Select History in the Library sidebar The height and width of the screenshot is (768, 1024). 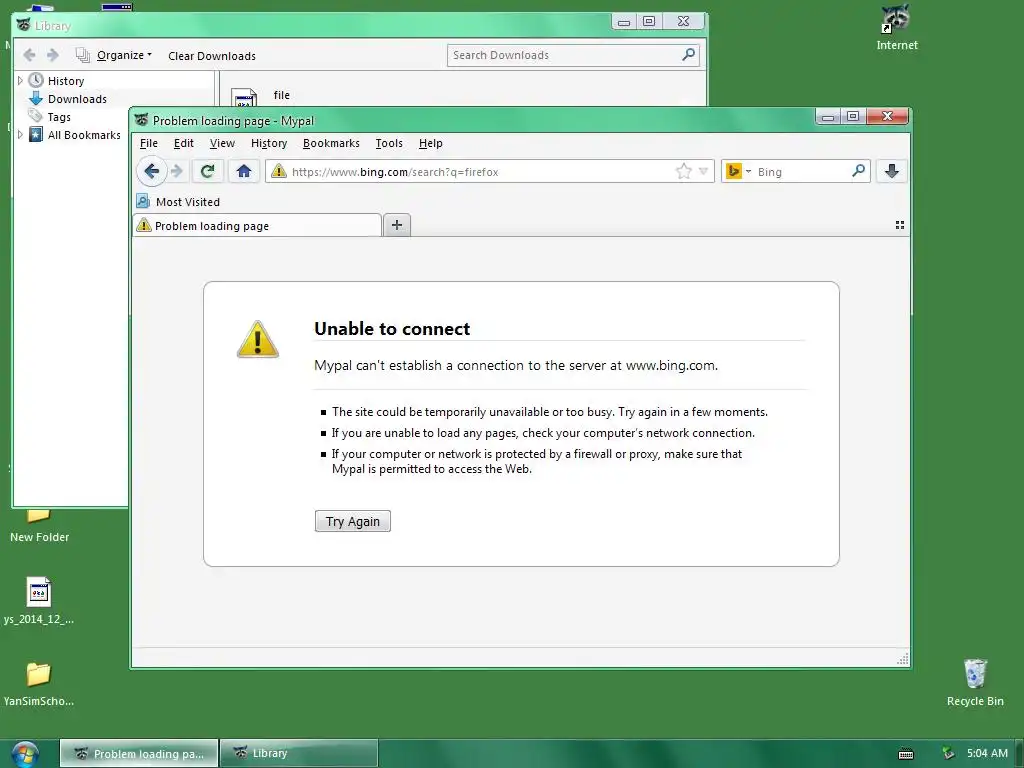click(x=65, y=81)
